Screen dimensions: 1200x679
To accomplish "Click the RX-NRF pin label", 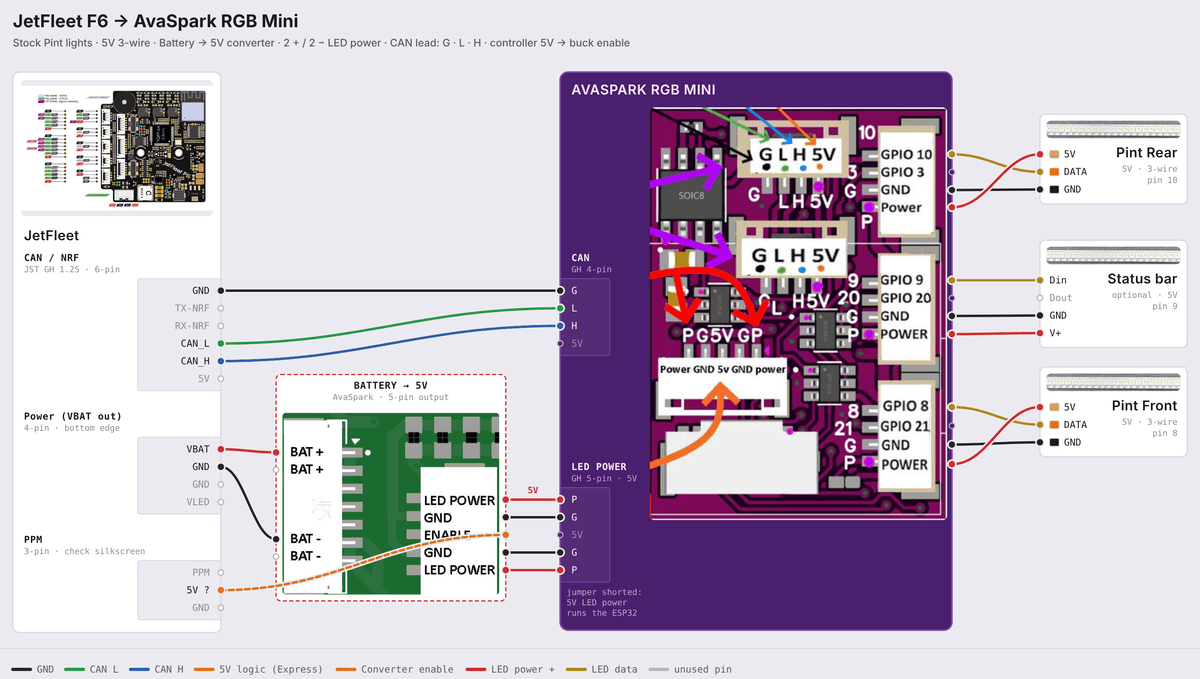I will [x=192, y=326].
